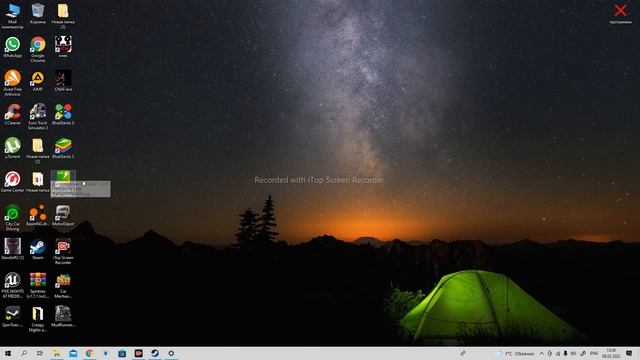640x360 pixels.
Task: Select the red X программы desktop icon
Action: (620, 13)
